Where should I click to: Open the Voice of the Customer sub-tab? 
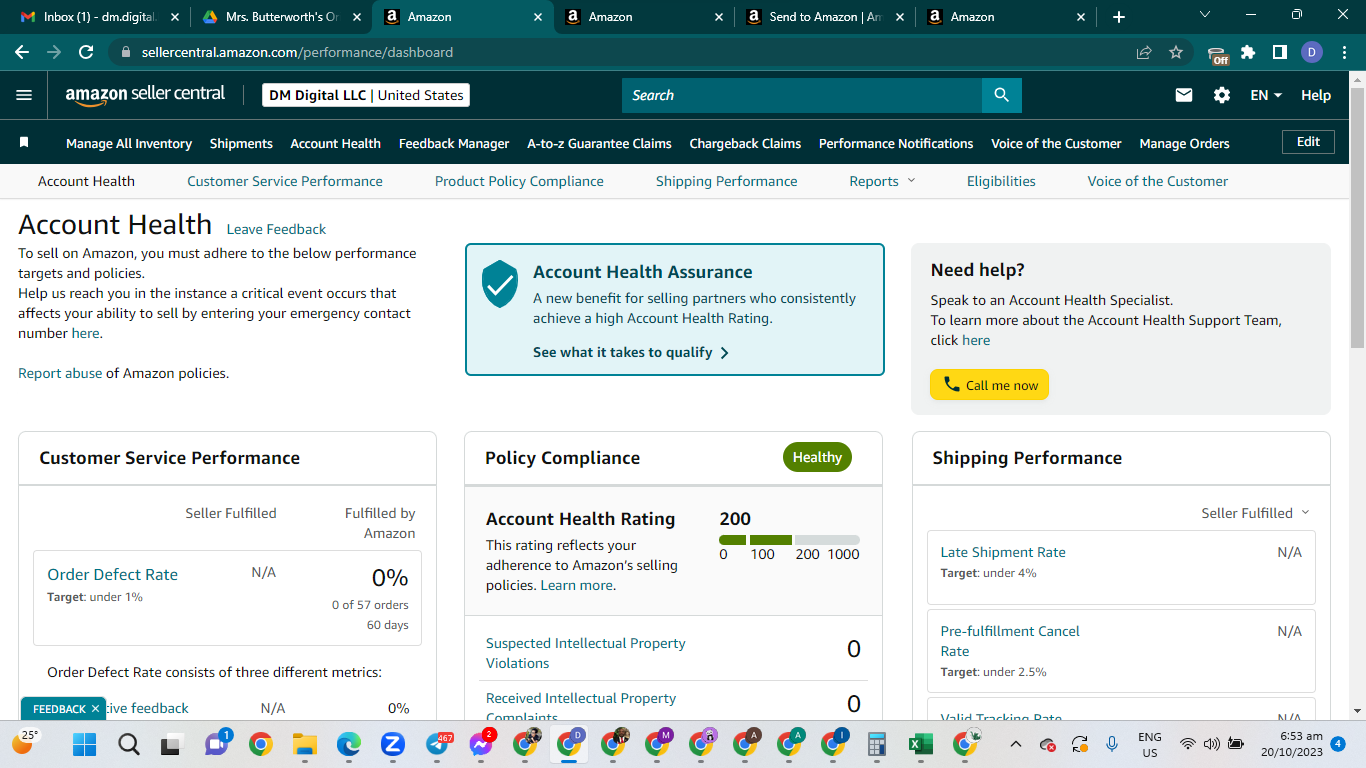pos(1158,181)
